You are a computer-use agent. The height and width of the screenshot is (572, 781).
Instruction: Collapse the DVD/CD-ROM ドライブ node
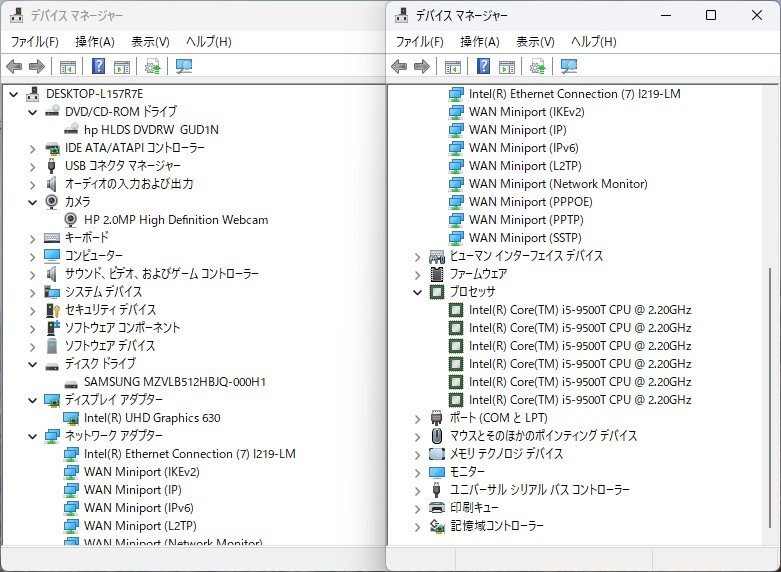point(32,112)
